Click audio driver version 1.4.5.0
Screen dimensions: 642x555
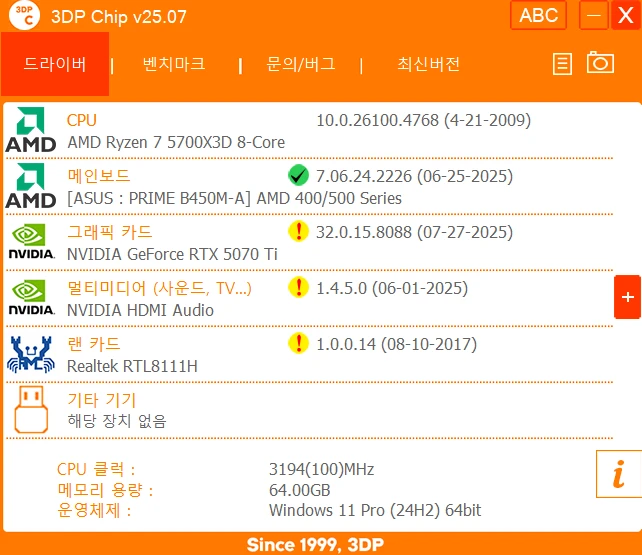(392, 288)
